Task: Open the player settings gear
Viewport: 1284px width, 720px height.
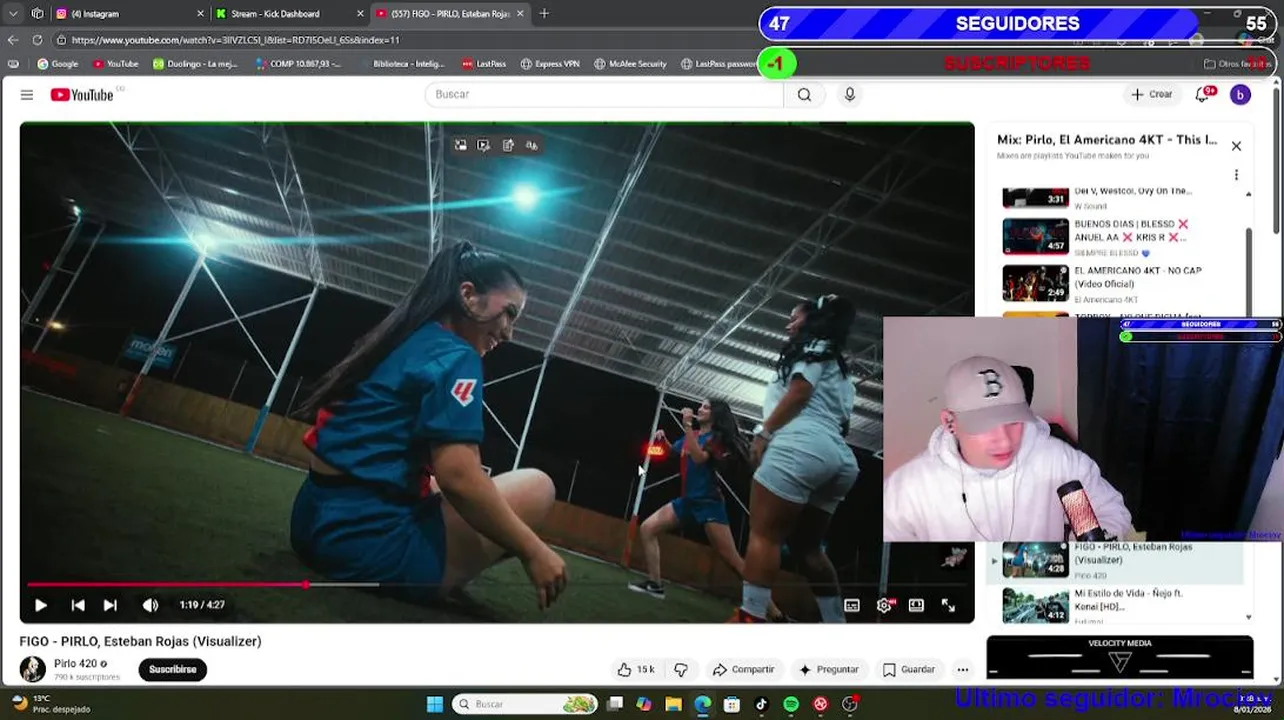Action: (x=885, y=605)
